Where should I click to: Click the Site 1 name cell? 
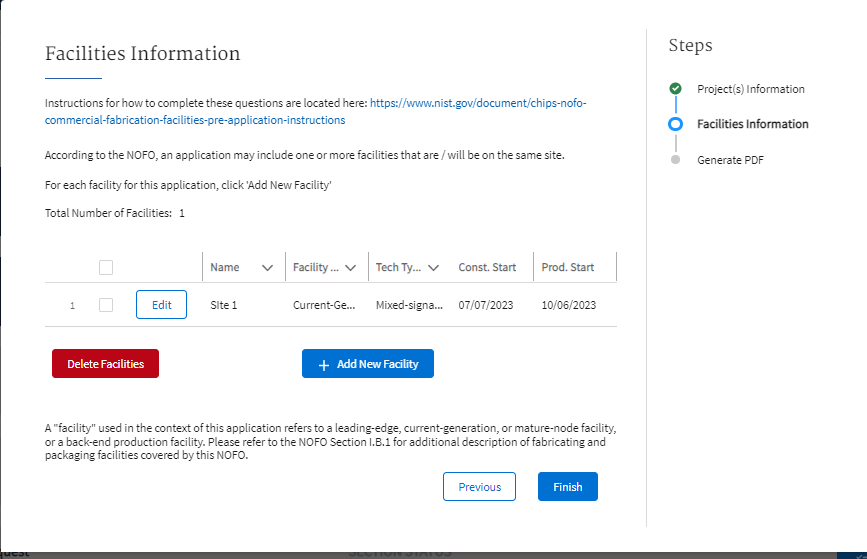224,305
